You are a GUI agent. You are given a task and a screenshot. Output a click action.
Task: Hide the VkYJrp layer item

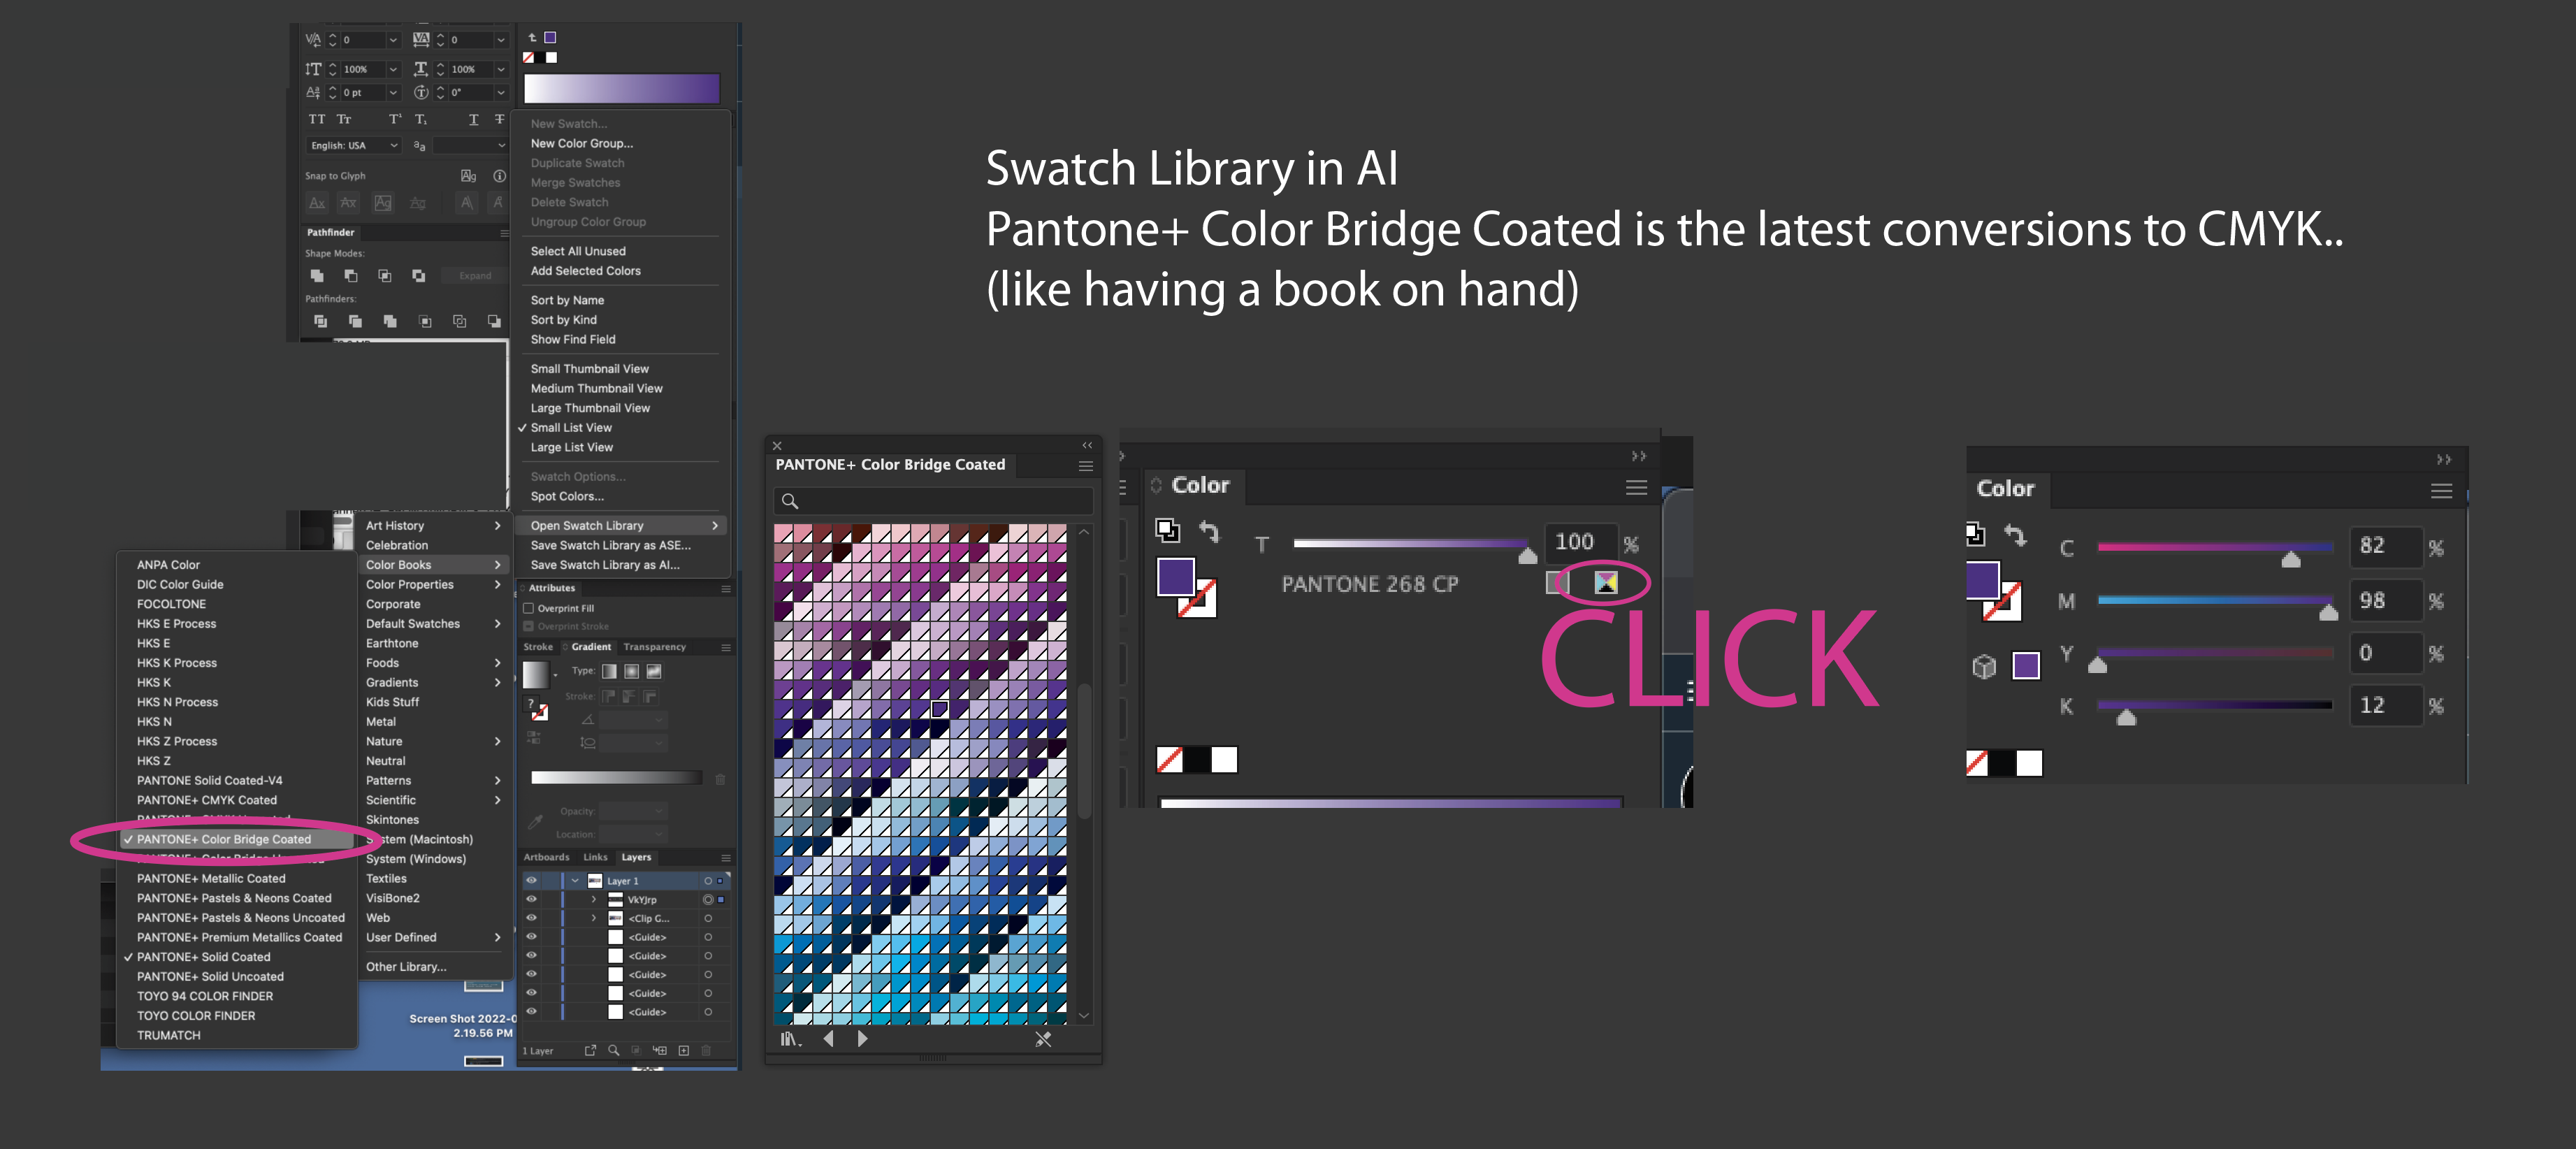point(531,899)
